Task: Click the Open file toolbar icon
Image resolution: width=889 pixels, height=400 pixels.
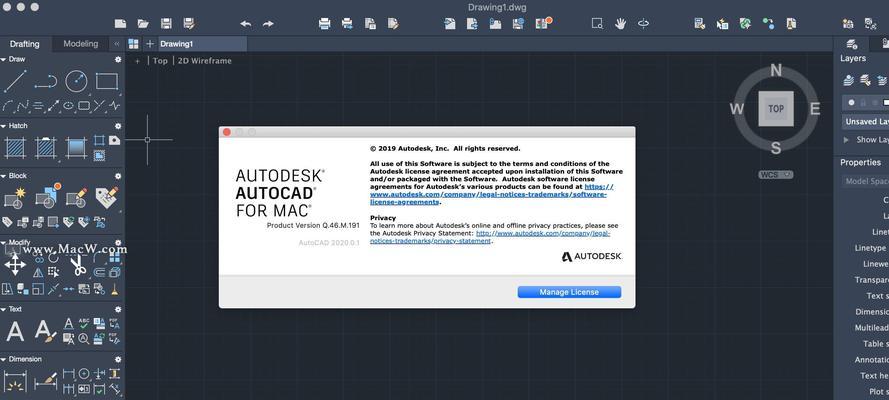Action: 143,24
